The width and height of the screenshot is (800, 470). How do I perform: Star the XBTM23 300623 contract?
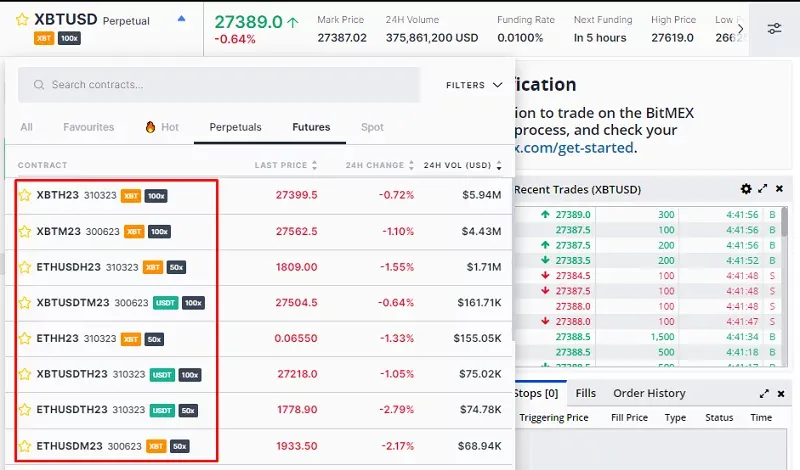pyautogui.click(x=24, y=231)
